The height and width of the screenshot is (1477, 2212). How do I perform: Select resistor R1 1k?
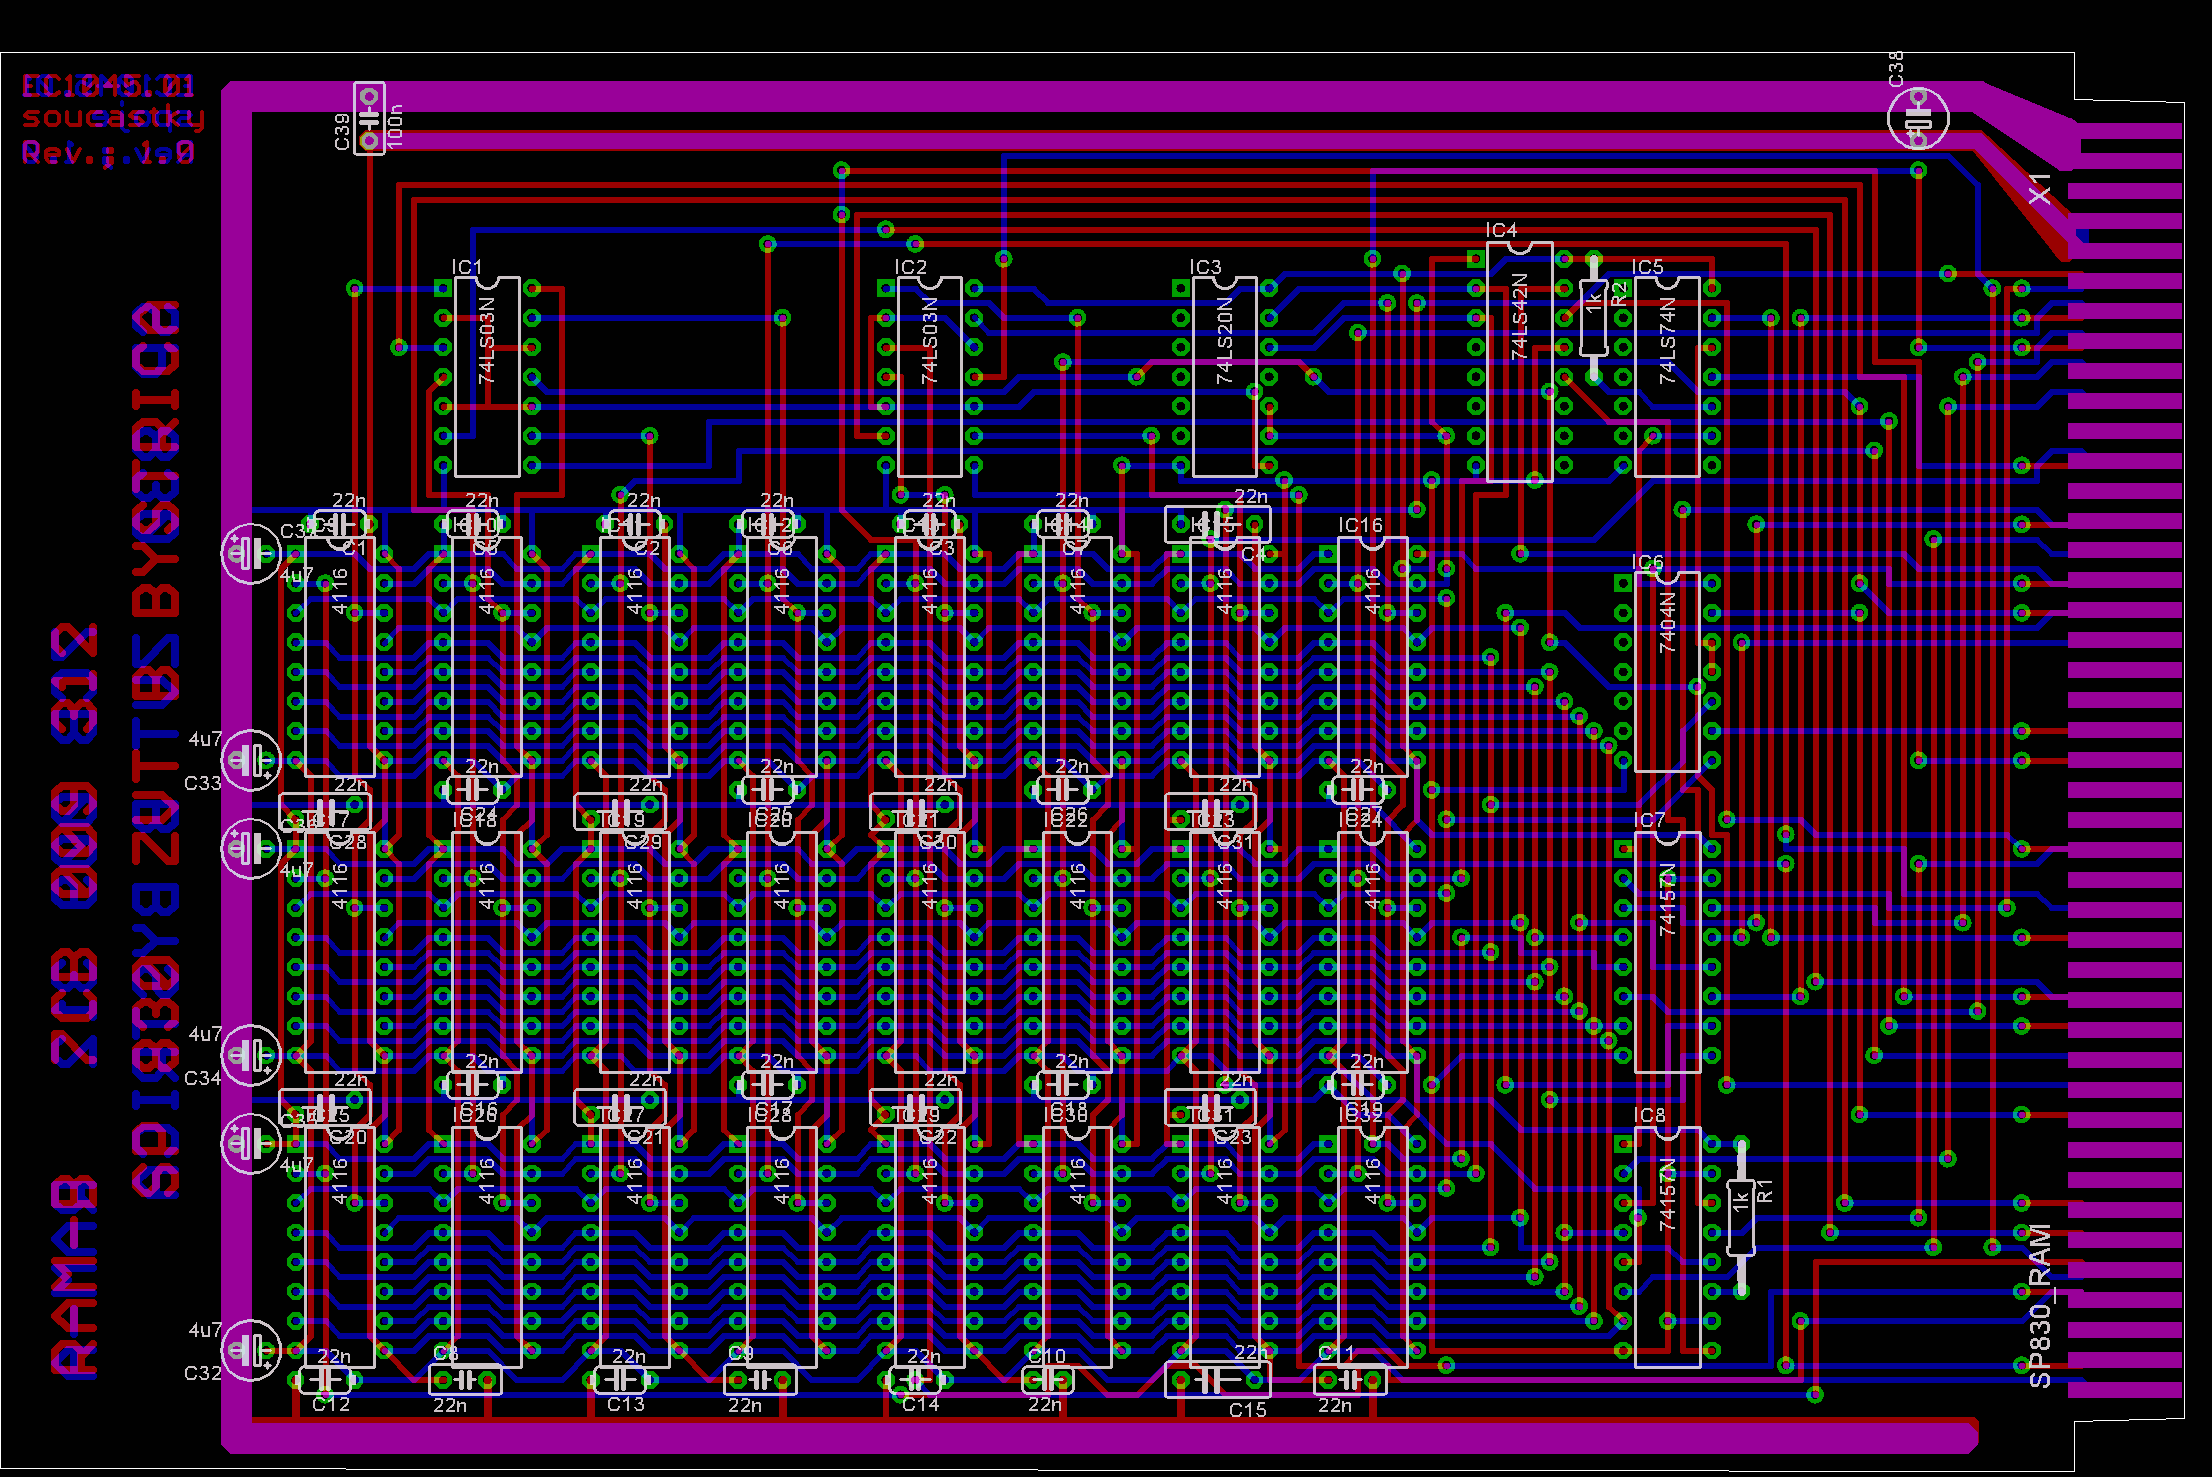point(1741,1217)
